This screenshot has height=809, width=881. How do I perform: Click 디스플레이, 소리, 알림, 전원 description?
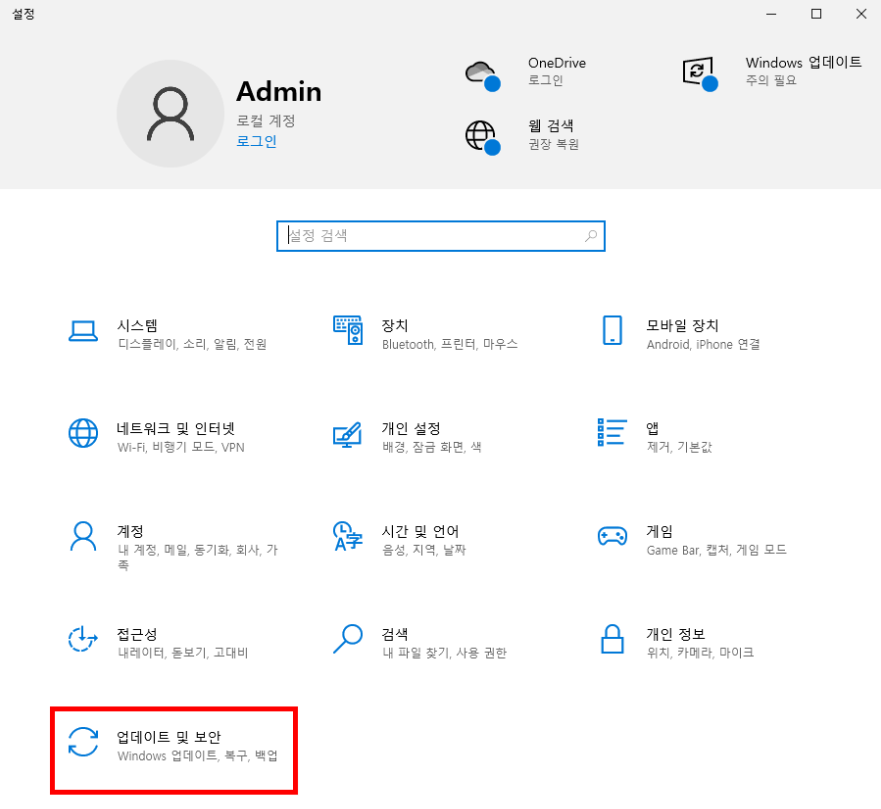(x=192, y=344)
